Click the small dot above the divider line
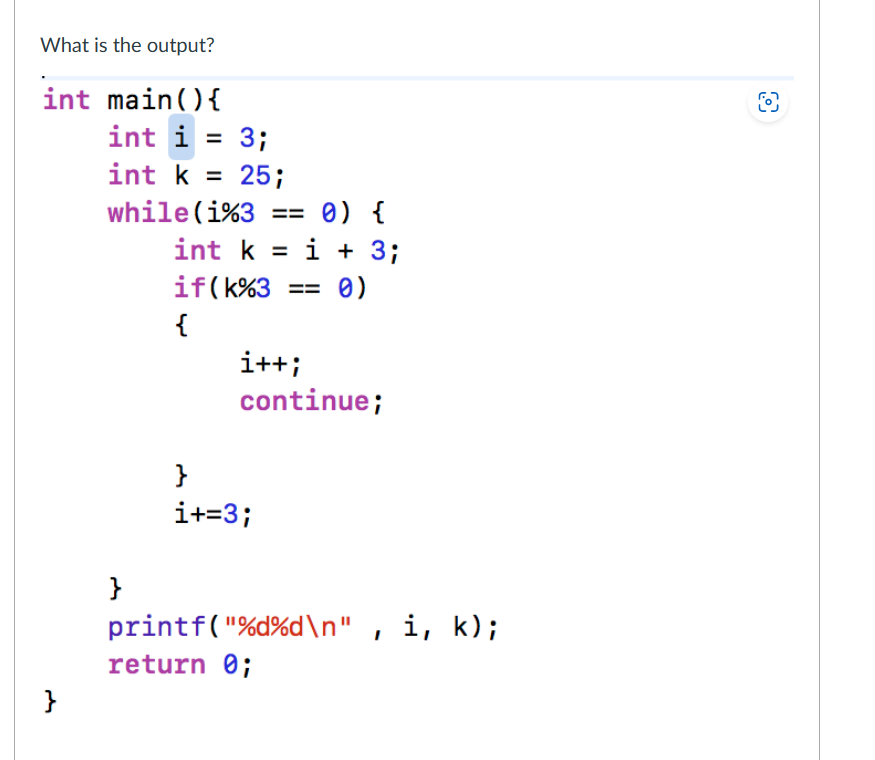 point(42,72)
